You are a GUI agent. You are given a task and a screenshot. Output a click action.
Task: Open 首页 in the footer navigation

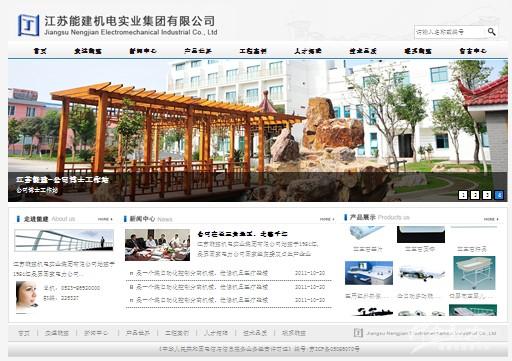pyautogui.click(x=24, y=333)
